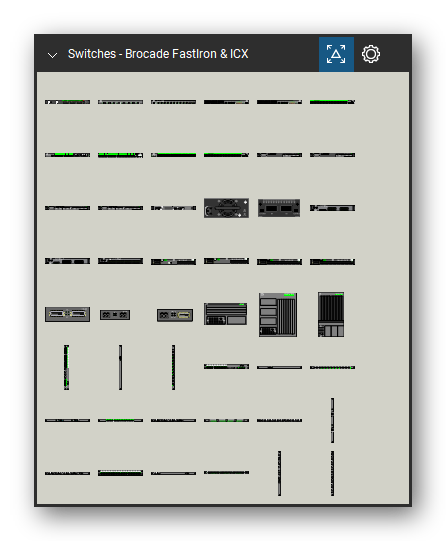Image resolution: width=446 pixels, height=541 pixels.
Task: Select the dark module with two large ports
Action: pos(279,208)
